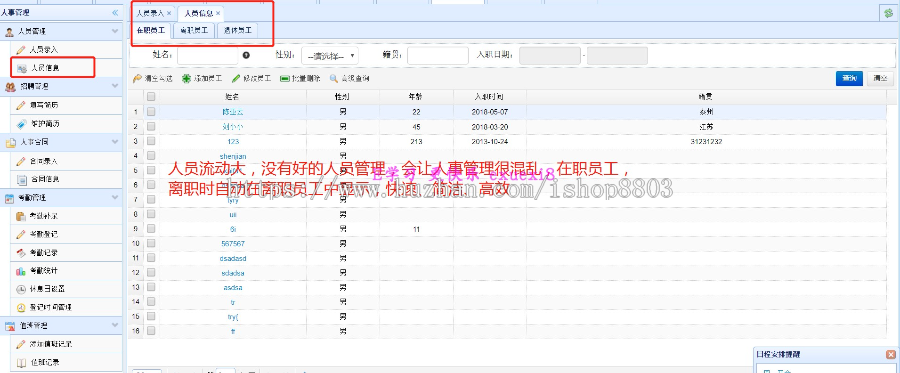Close the 日程安排提醒 panel

click(x=890, y=355)
